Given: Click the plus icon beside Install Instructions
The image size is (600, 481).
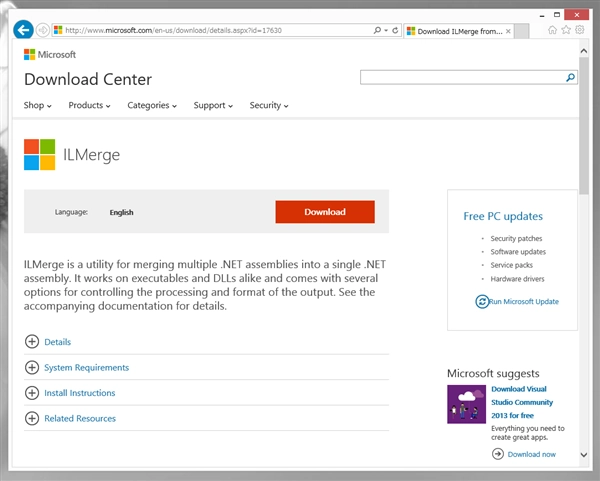Looking at the screenshot, I should pos(32,393).
